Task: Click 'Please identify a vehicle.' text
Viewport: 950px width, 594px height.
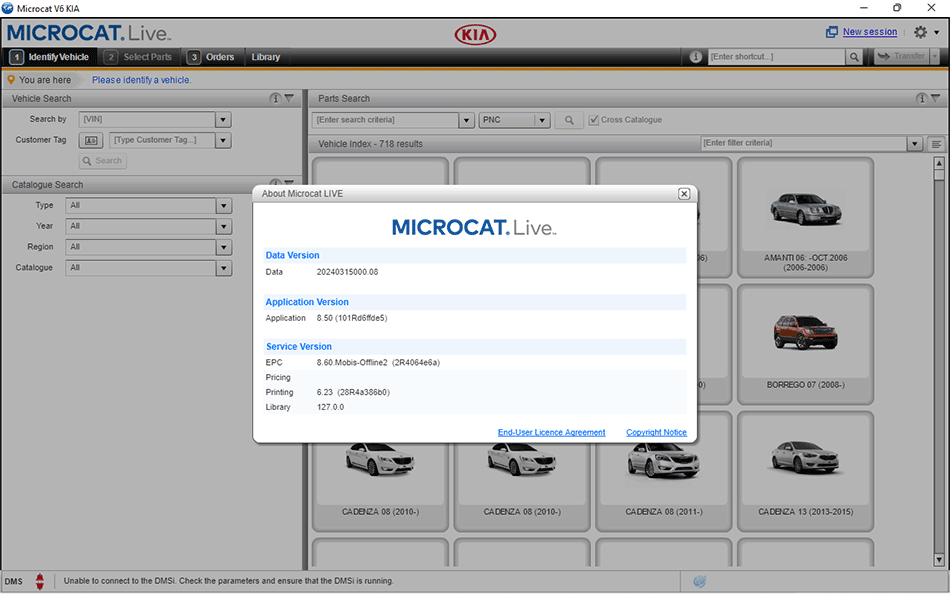Action: (x=142, y=80)
